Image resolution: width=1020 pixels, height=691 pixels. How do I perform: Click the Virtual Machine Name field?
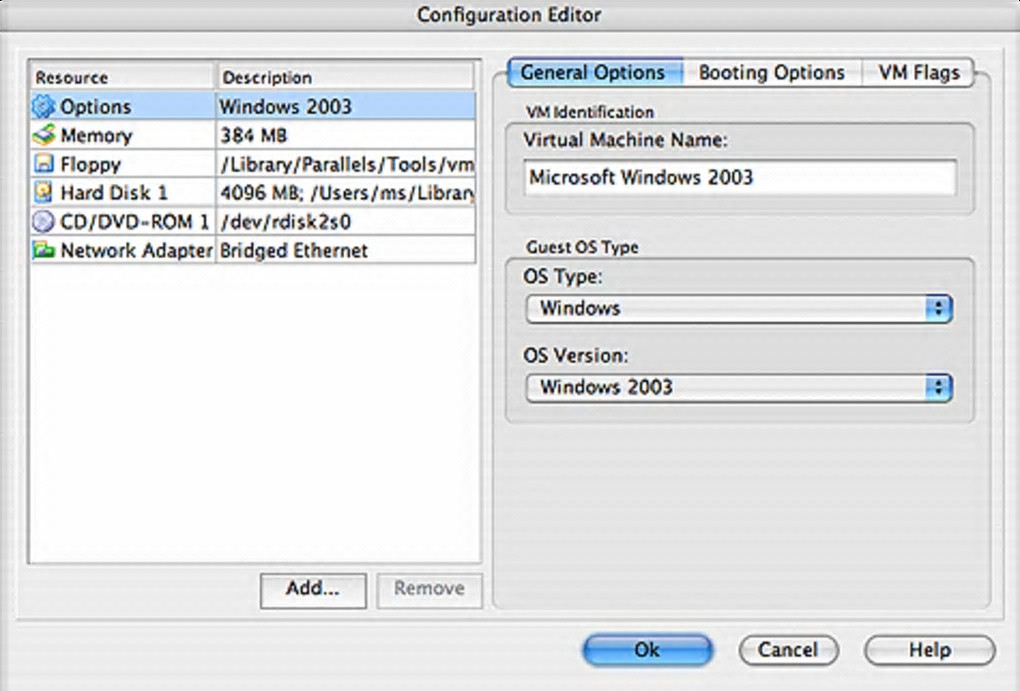740,178
